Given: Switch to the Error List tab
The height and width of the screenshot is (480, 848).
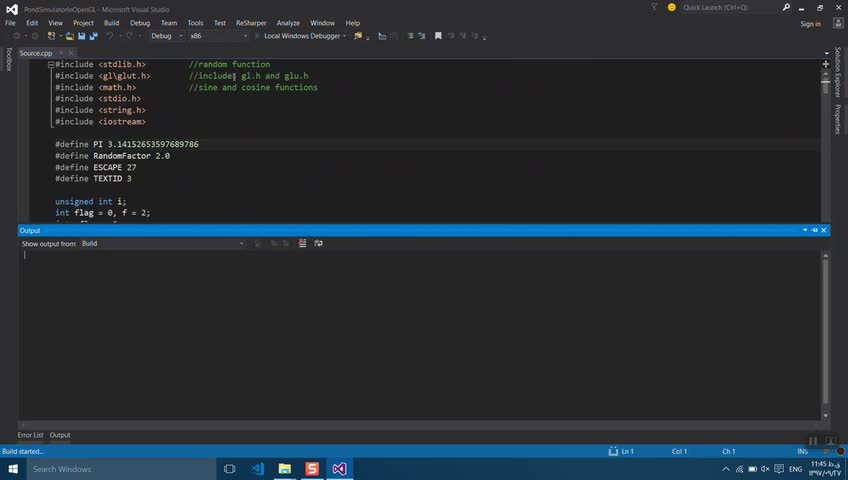Looking at the screenshot, I should click(x=30, y=435).
